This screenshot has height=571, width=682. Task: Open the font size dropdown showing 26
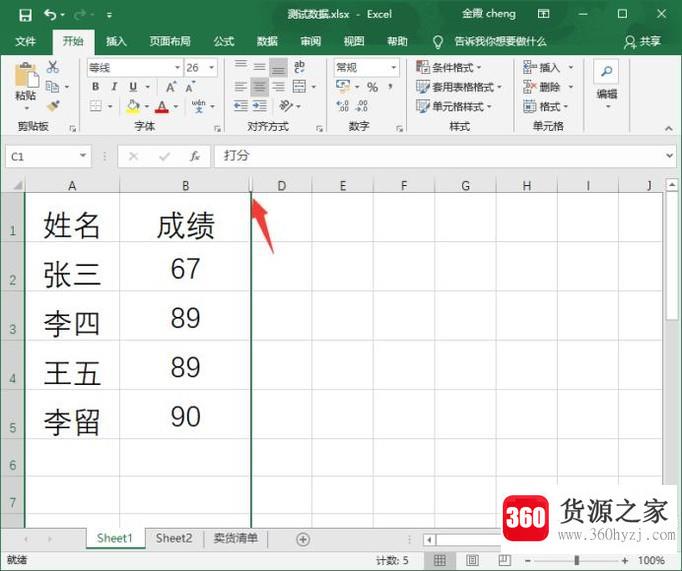(212, 67)
